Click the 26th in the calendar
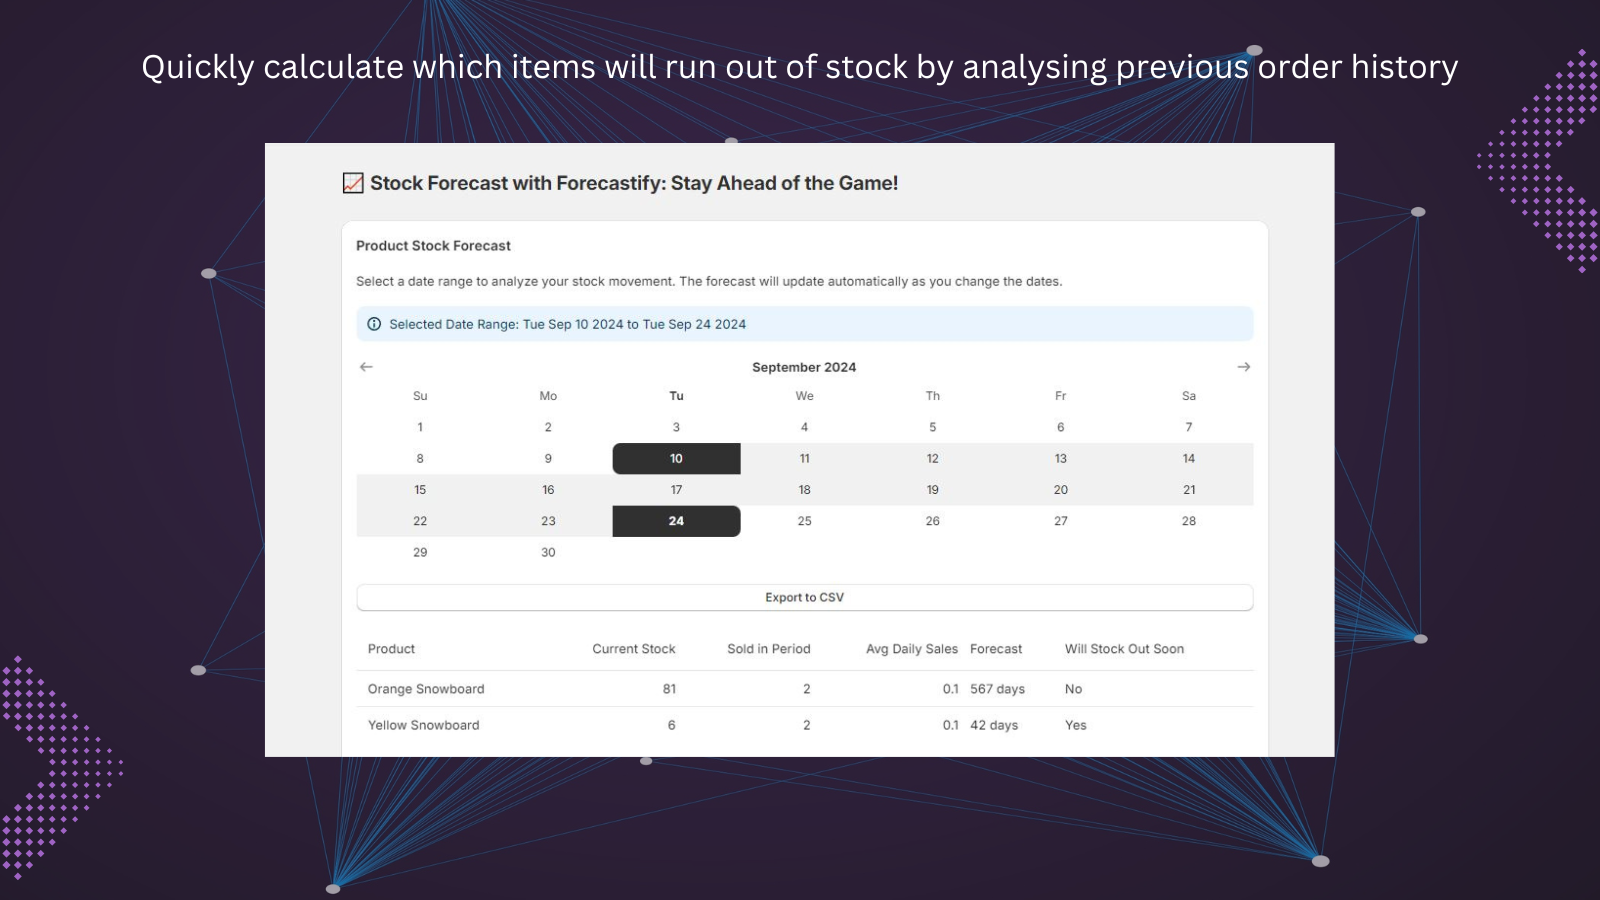1600x900 pixels. tap(932, 521)
